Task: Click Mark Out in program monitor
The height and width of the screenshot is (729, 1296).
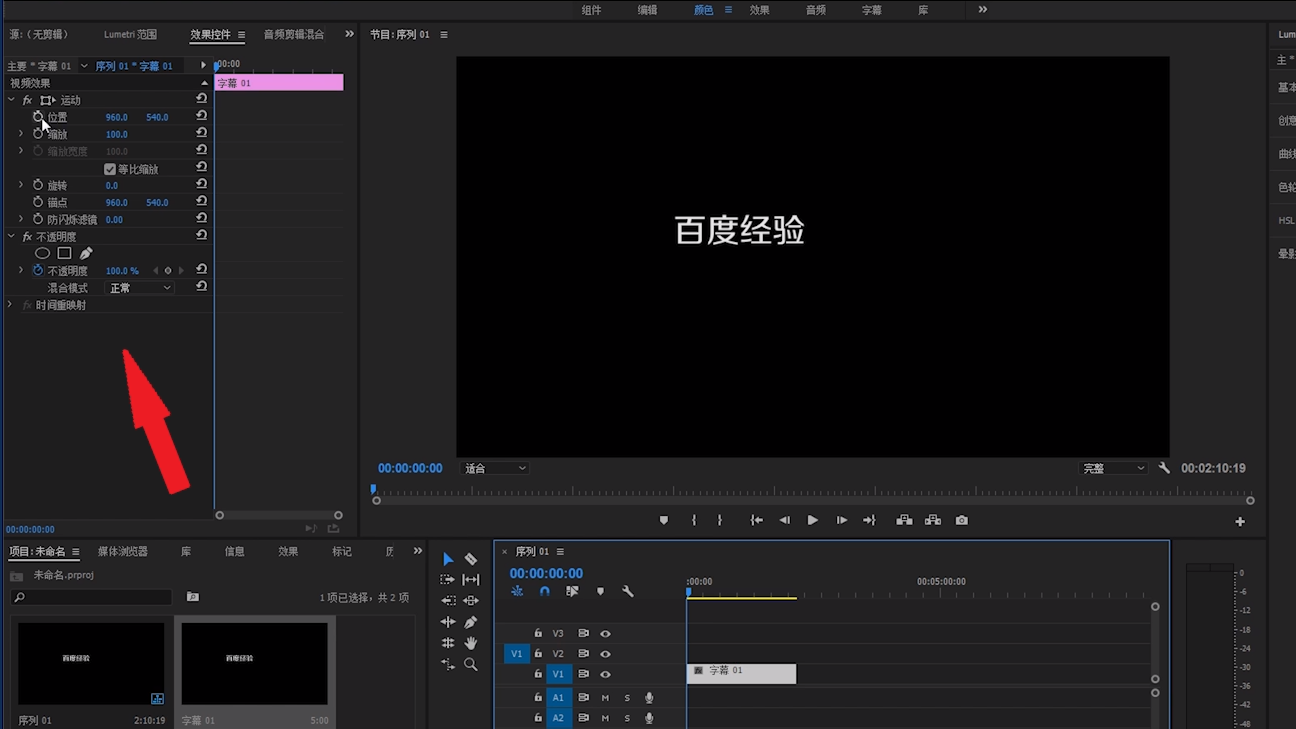Action: [720, 520]
